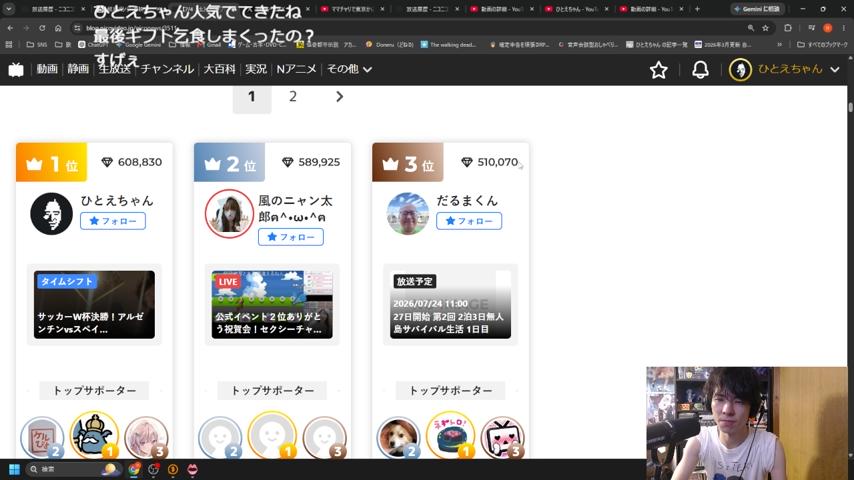854x480 pixels.
Task: Click the ひとえちゃん name in 1位 card
Action: (117, 200)
